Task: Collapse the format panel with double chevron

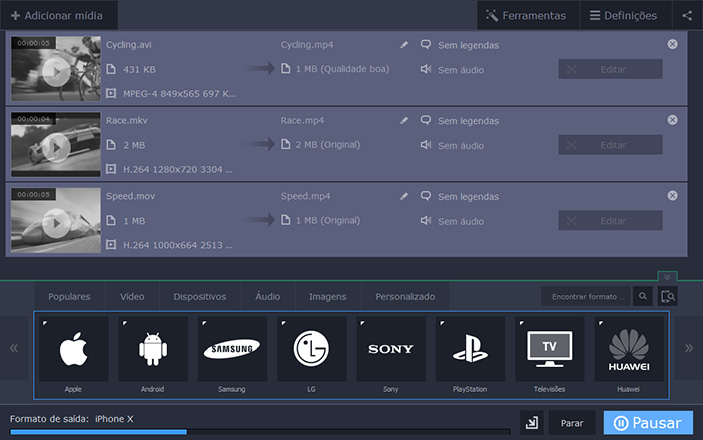Action: [667, 277]
